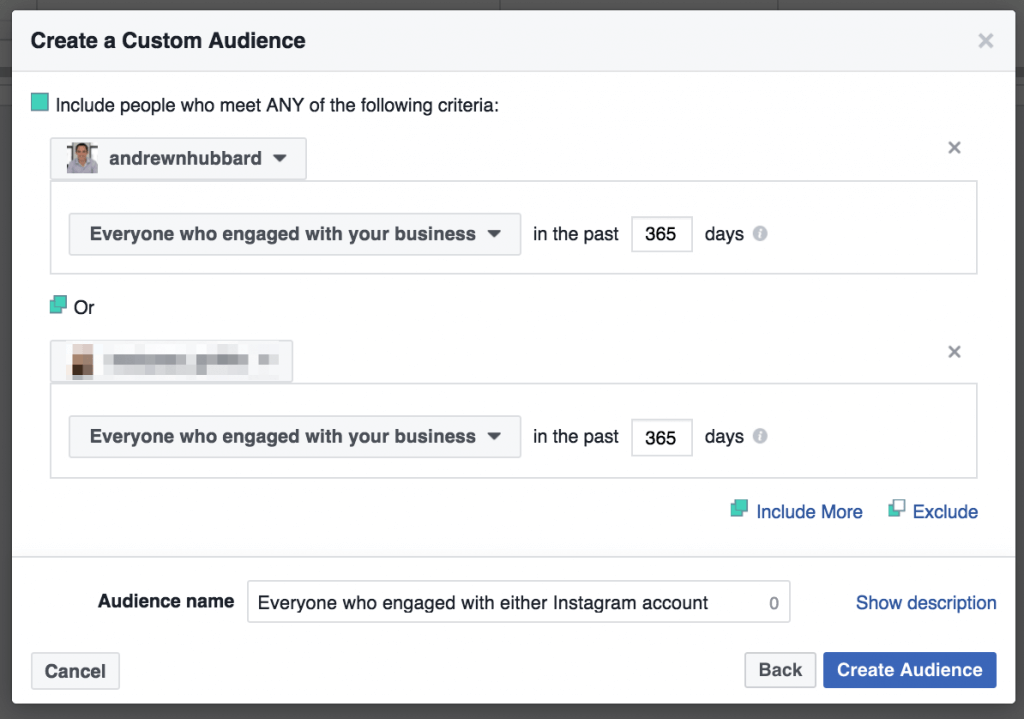Click the overlapping squares icon next to Or
Viewport: 1024px width, 719px height.
coord(59,306)
